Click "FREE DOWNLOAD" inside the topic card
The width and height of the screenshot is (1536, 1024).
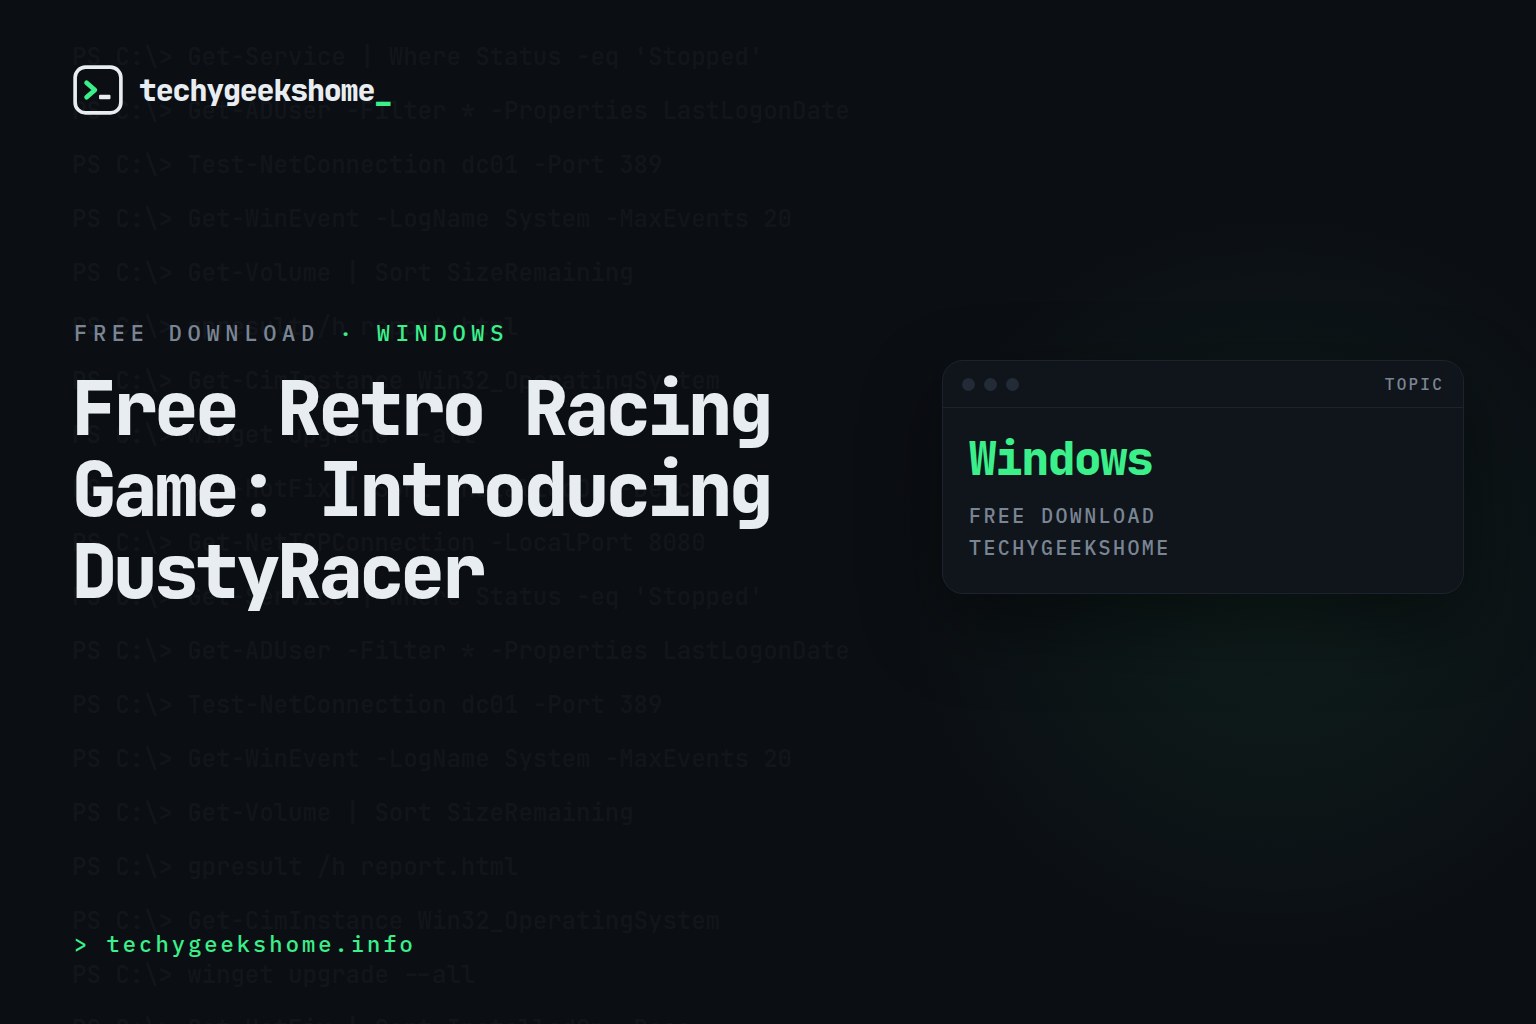[x=1061, y=516]
